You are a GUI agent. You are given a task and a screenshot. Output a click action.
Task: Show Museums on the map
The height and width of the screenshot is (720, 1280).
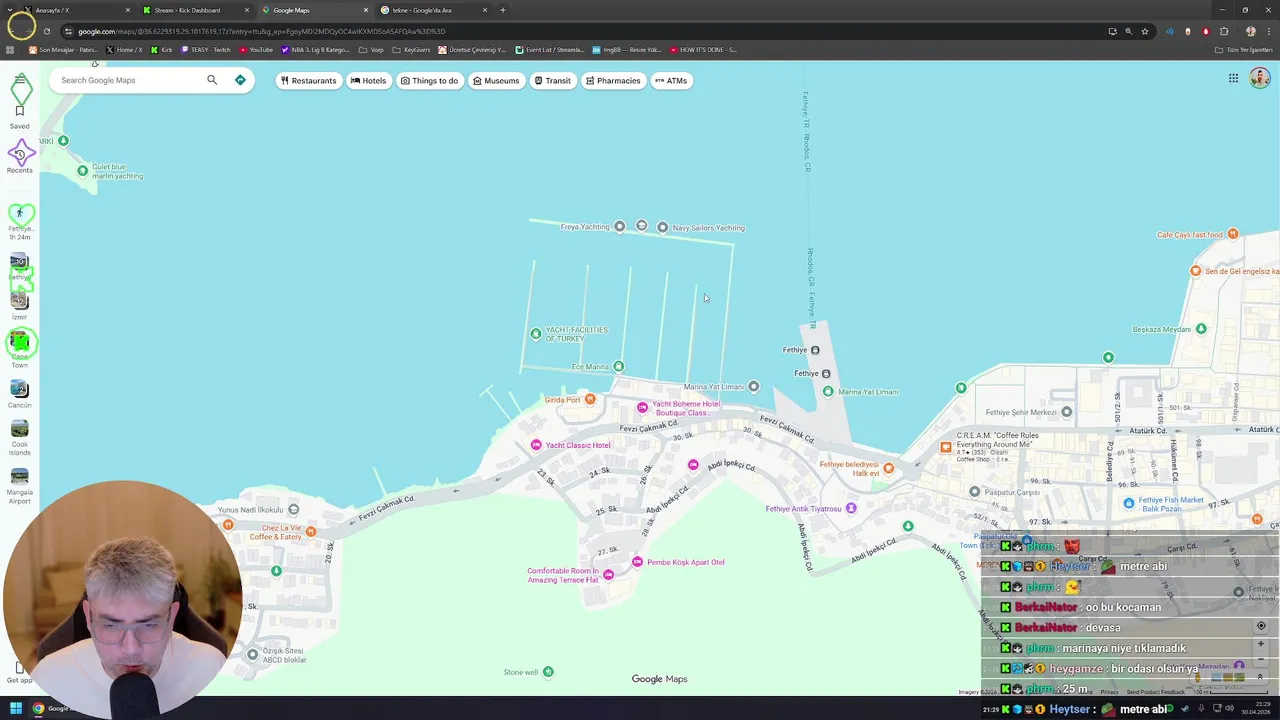point(496,81)
